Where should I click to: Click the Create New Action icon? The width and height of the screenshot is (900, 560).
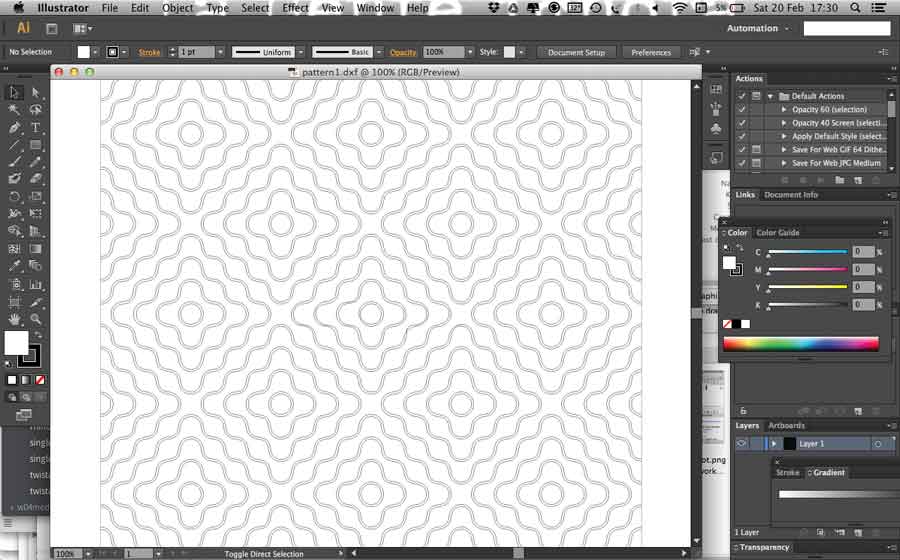click(858, 180)
